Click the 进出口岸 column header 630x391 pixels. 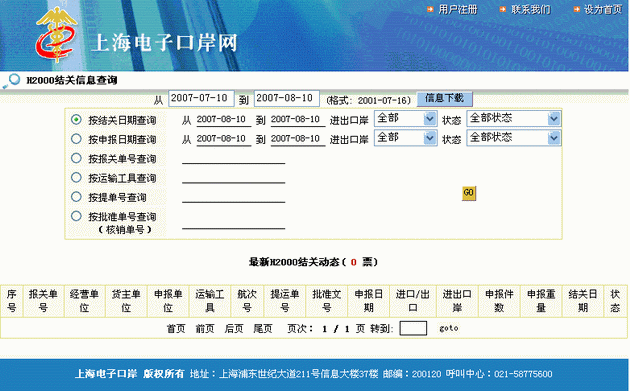pos(457,301)
